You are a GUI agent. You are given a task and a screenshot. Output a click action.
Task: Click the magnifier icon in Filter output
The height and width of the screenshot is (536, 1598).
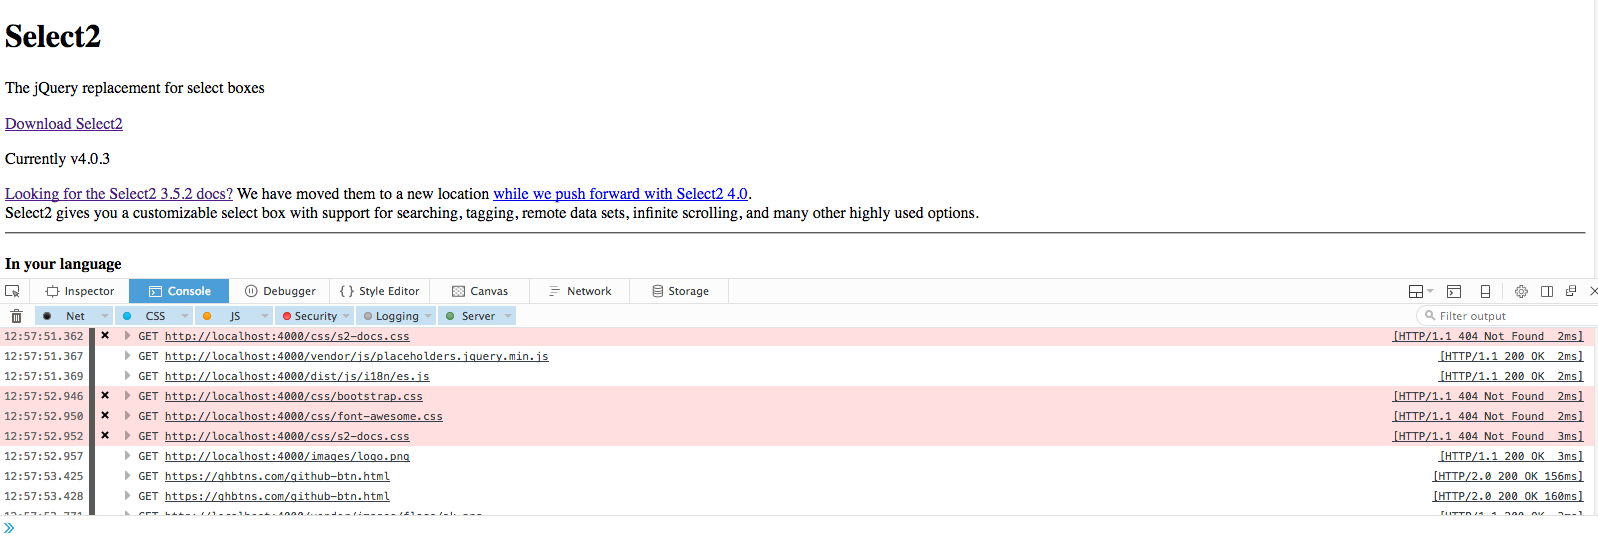[x=1430, y=315]
